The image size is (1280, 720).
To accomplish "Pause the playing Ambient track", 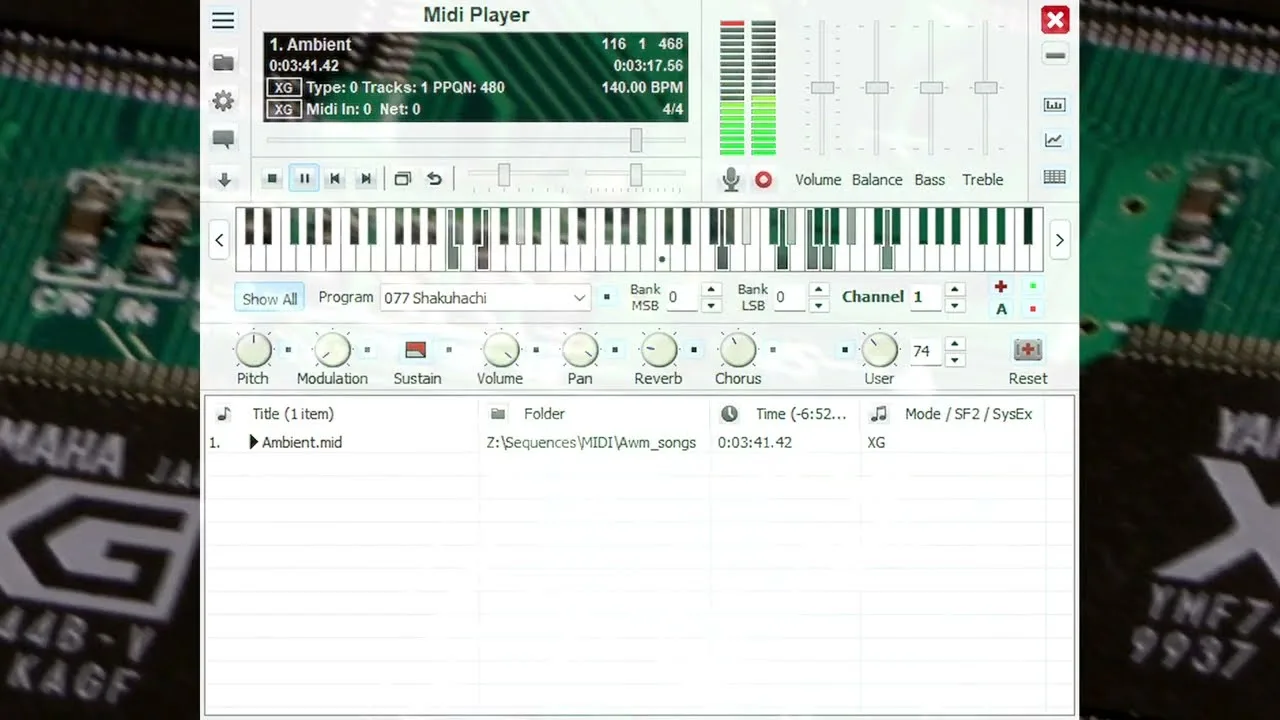I will click(304, 179).
